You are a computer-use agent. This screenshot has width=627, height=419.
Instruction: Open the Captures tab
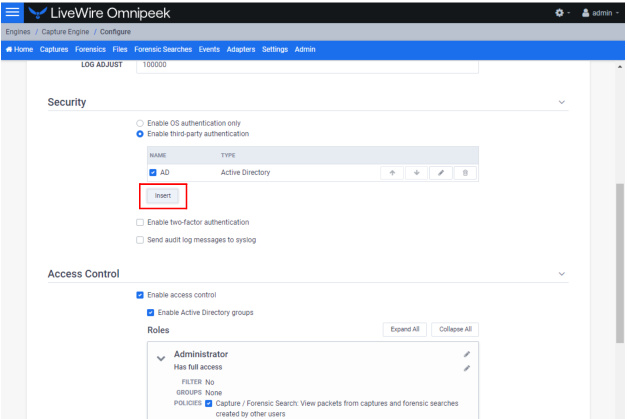click(54, 49)
